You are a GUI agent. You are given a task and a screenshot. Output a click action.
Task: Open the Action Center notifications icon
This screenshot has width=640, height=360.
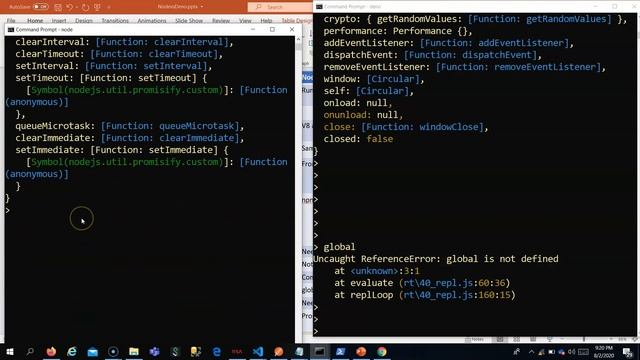coord(627,351)
